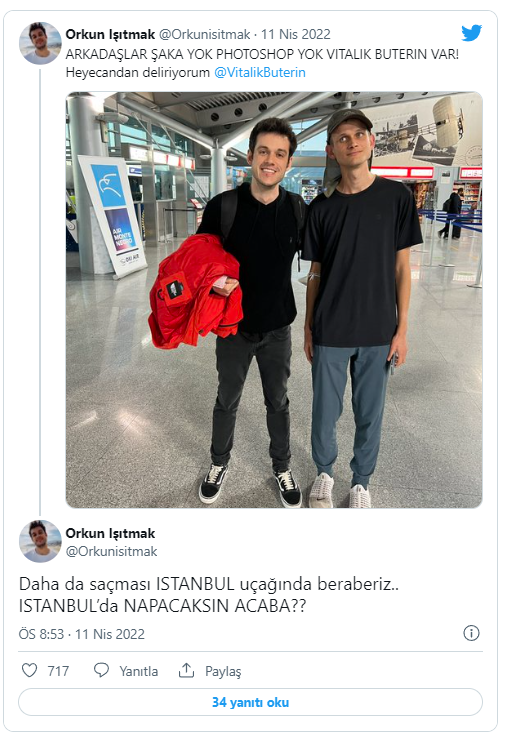Click the 'Yanıtla' reply label
Screen dimensions: 507x737
[x=139, y=671]
